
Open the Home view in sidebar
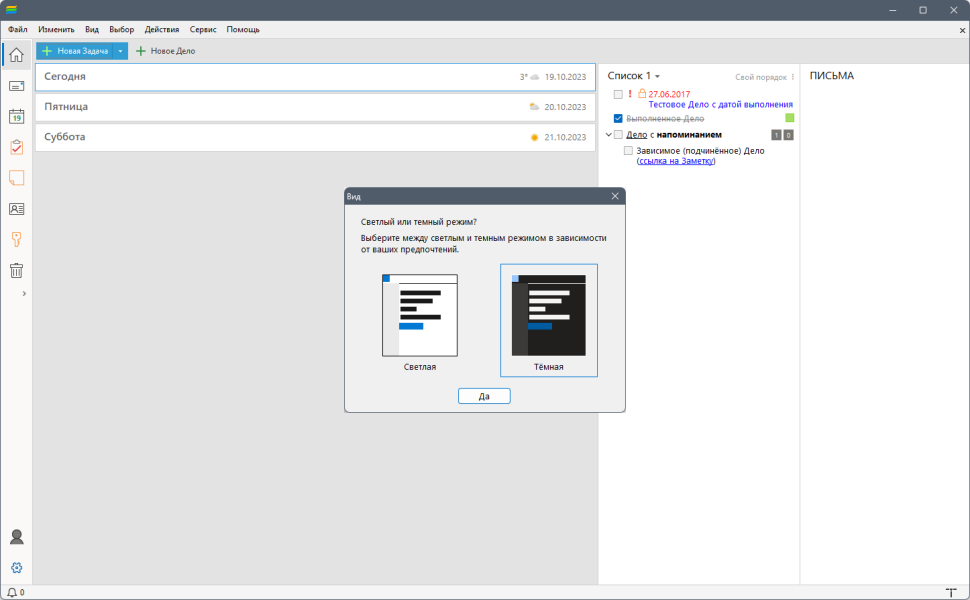pos(17,55)
